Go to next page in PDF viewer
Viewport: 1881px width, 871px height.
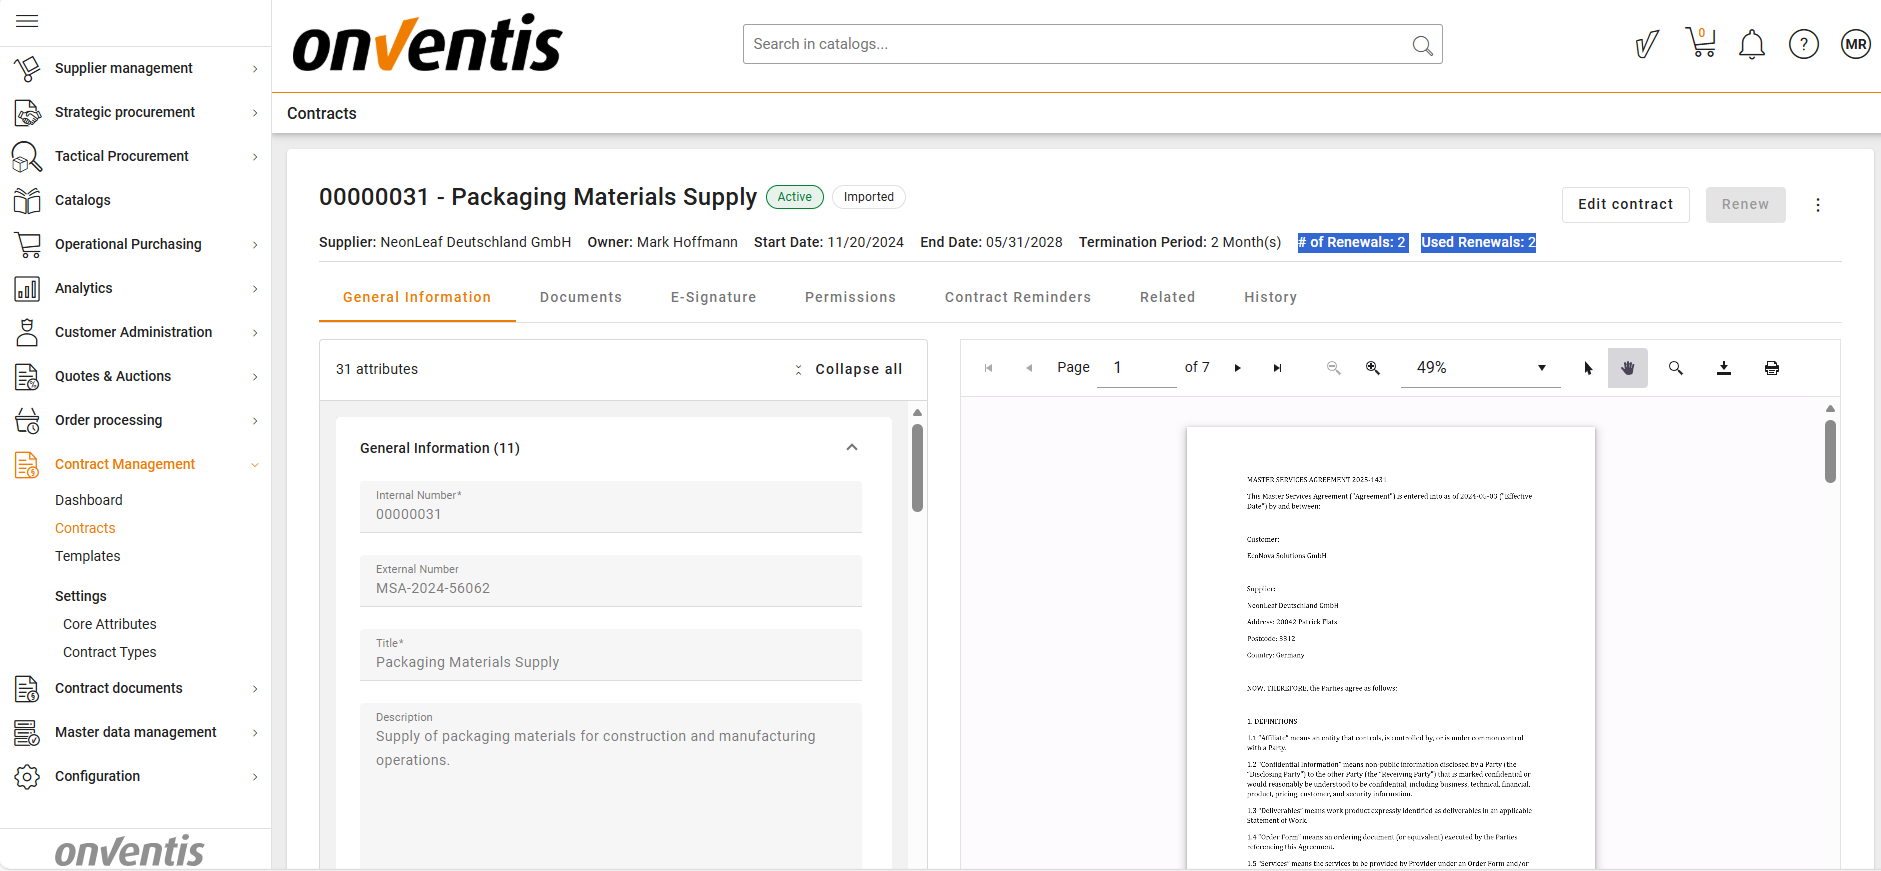(1238, 368)
